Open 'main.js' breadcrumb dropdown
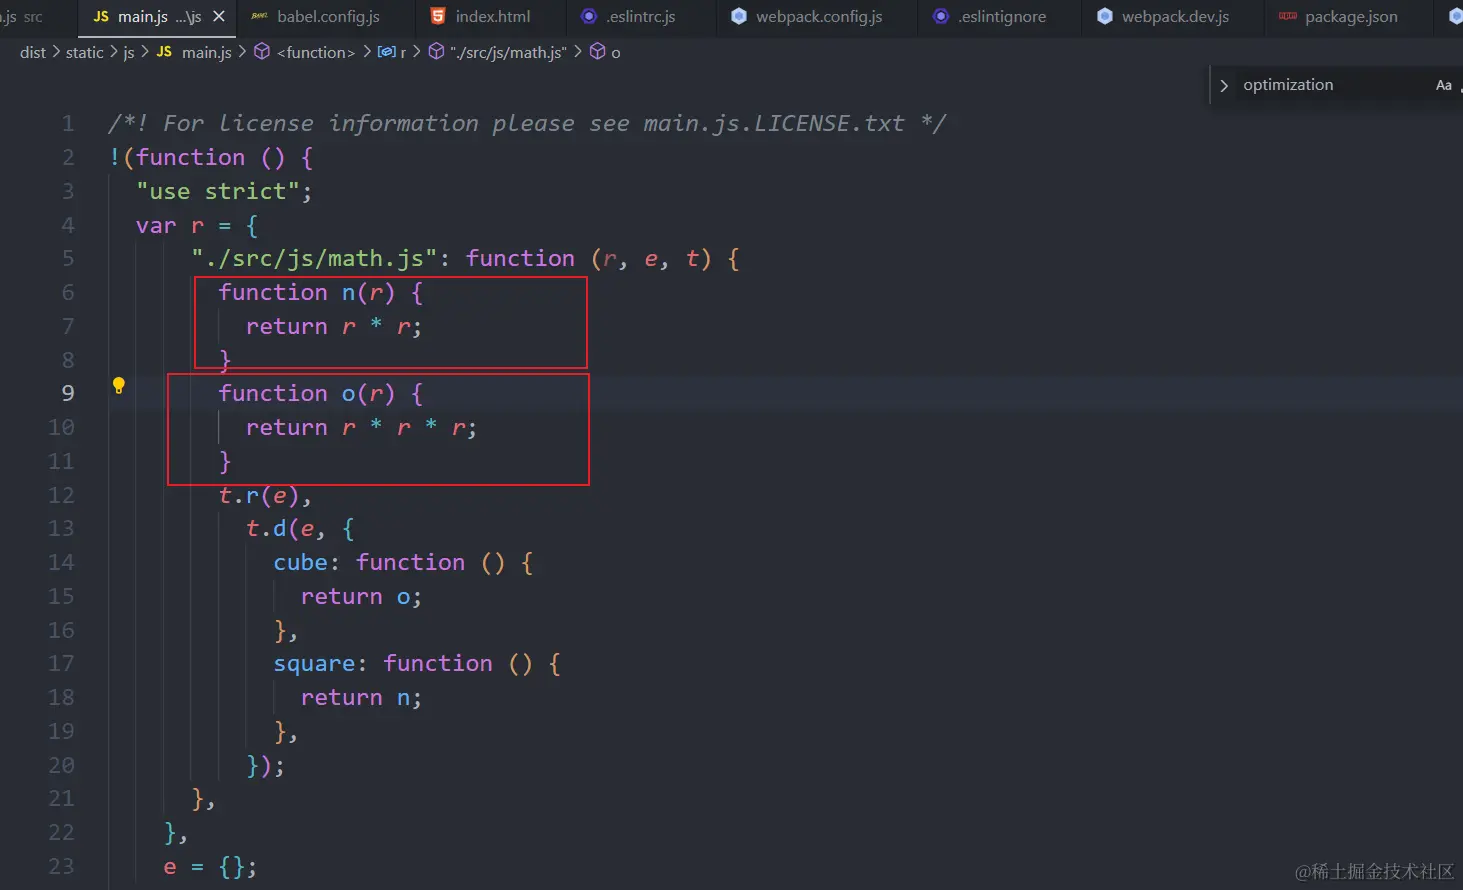 [207, 52]
